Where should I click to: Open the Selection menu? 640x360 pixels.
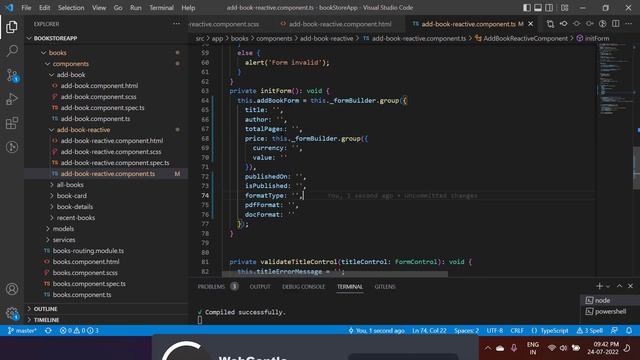(71, 8)
